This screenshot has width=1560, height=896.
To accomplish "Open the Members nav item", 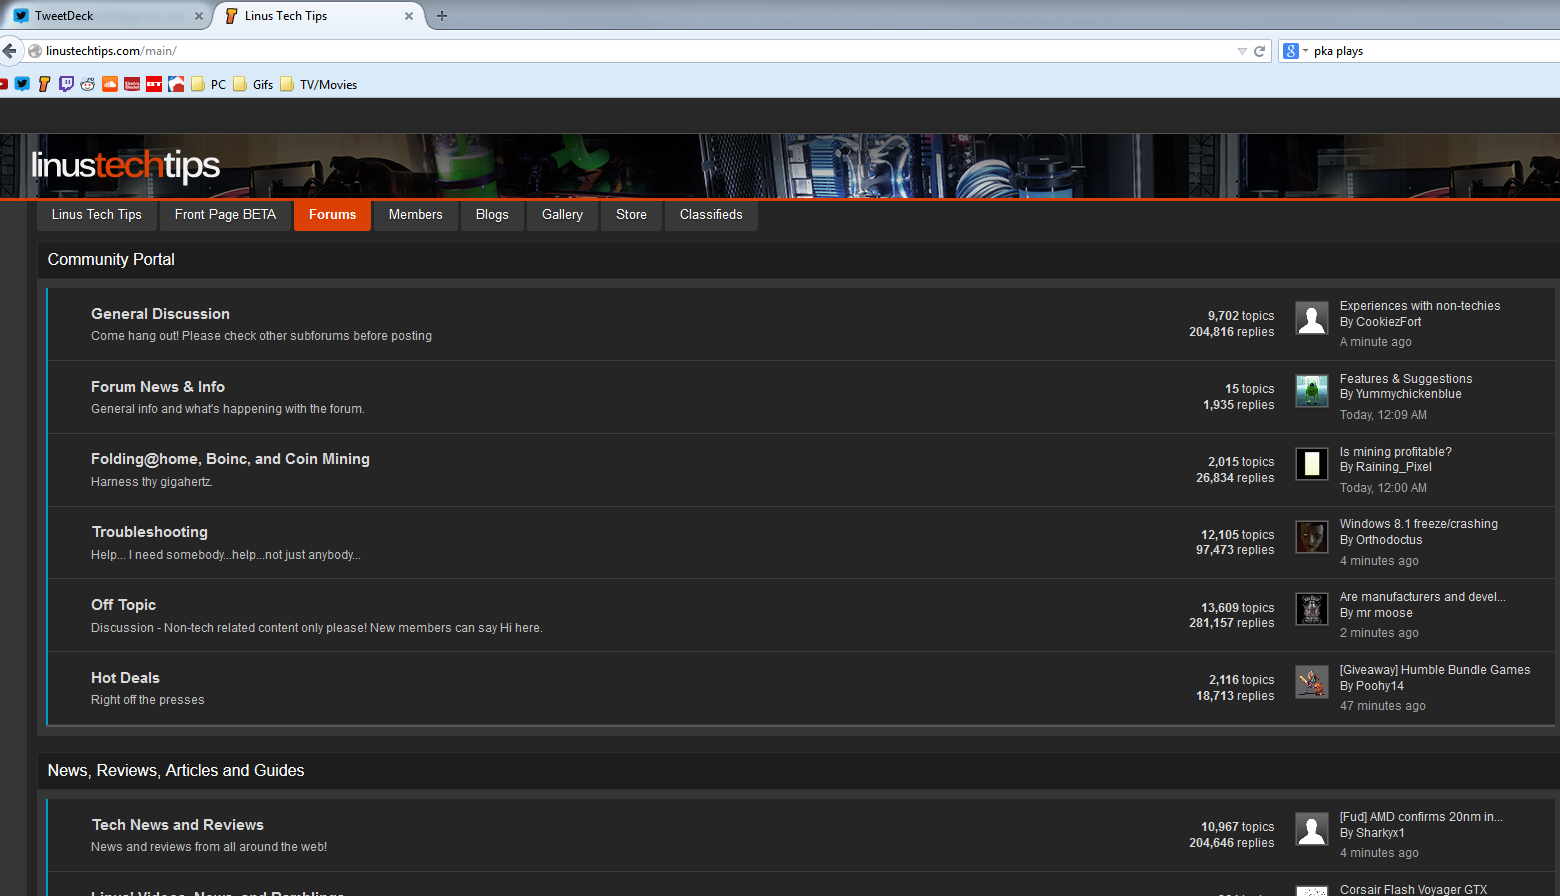I will (x=415, y=215).
